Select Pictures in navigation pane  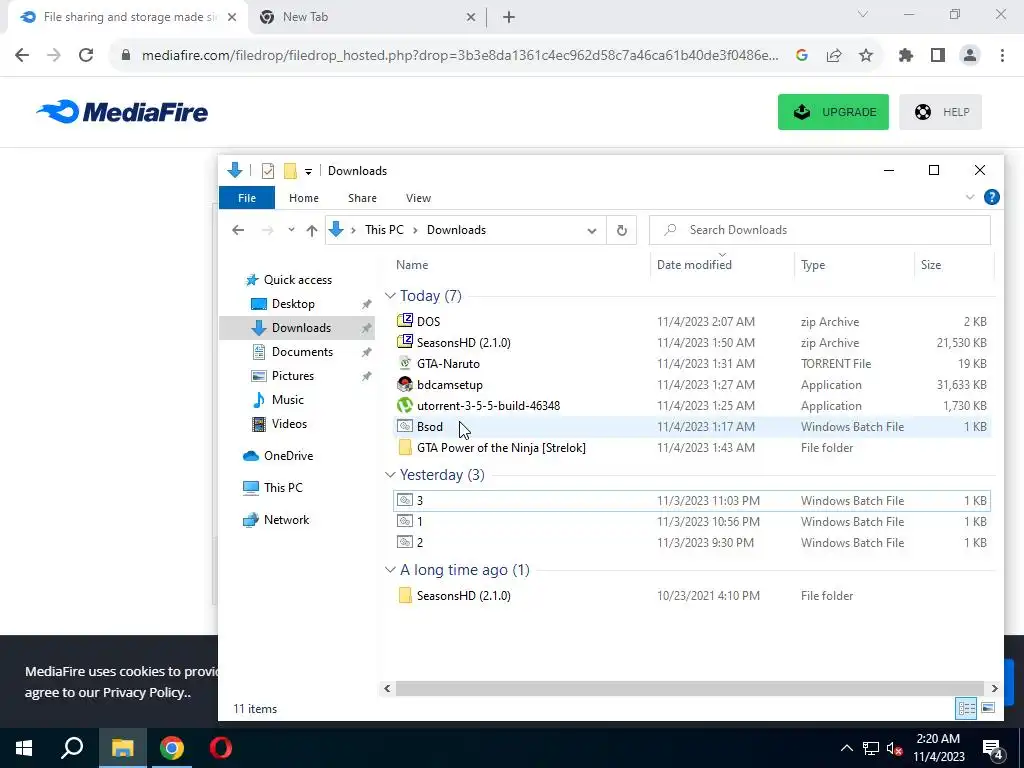pos(293,376)
